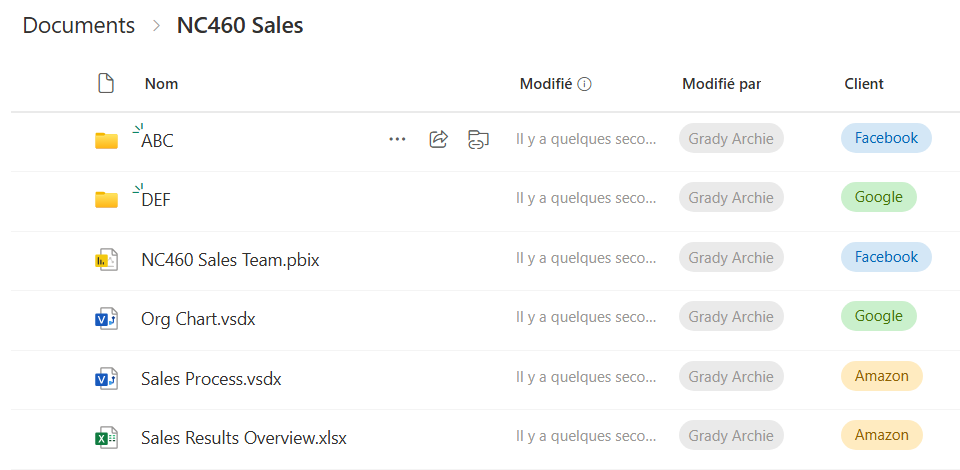Click the info icon next to Modifié

click(585, 84)
